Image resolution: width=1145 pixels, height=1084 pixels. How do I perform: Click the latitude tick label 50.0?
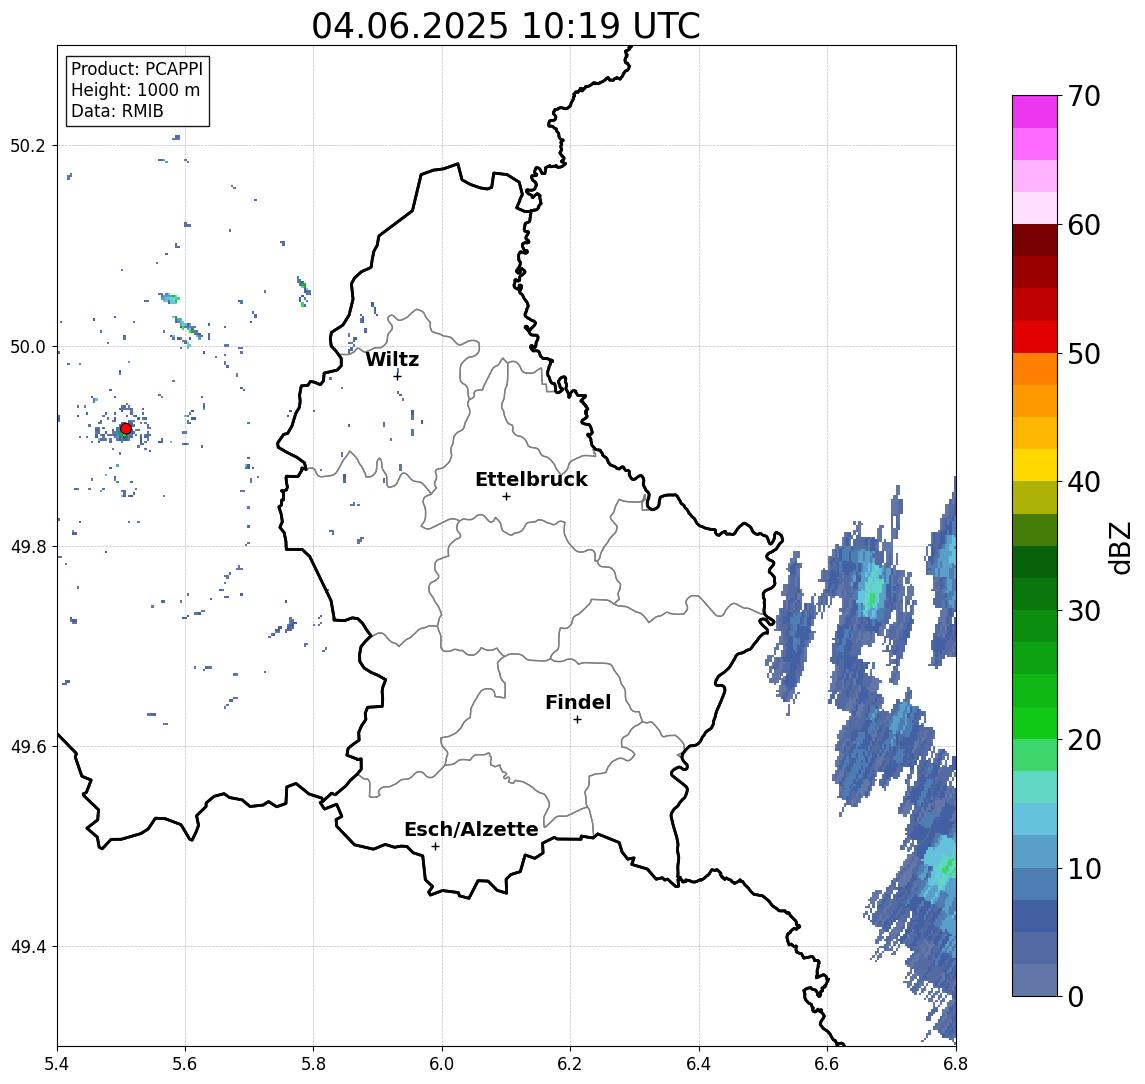click(28, 346)
